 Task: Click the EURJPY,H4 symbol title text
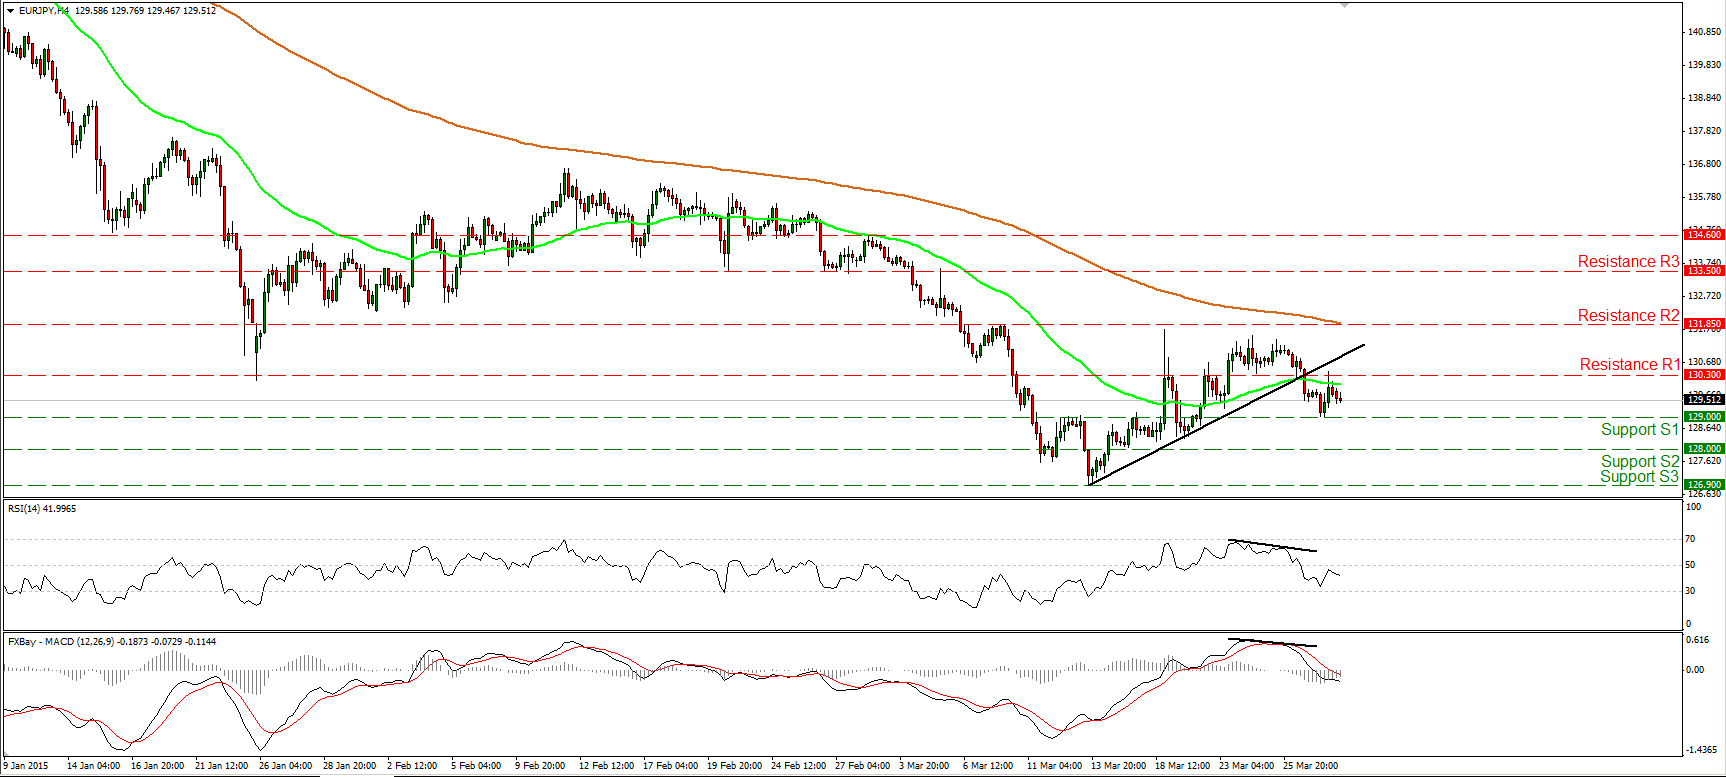pyautogui.click(x=44, y=10)
